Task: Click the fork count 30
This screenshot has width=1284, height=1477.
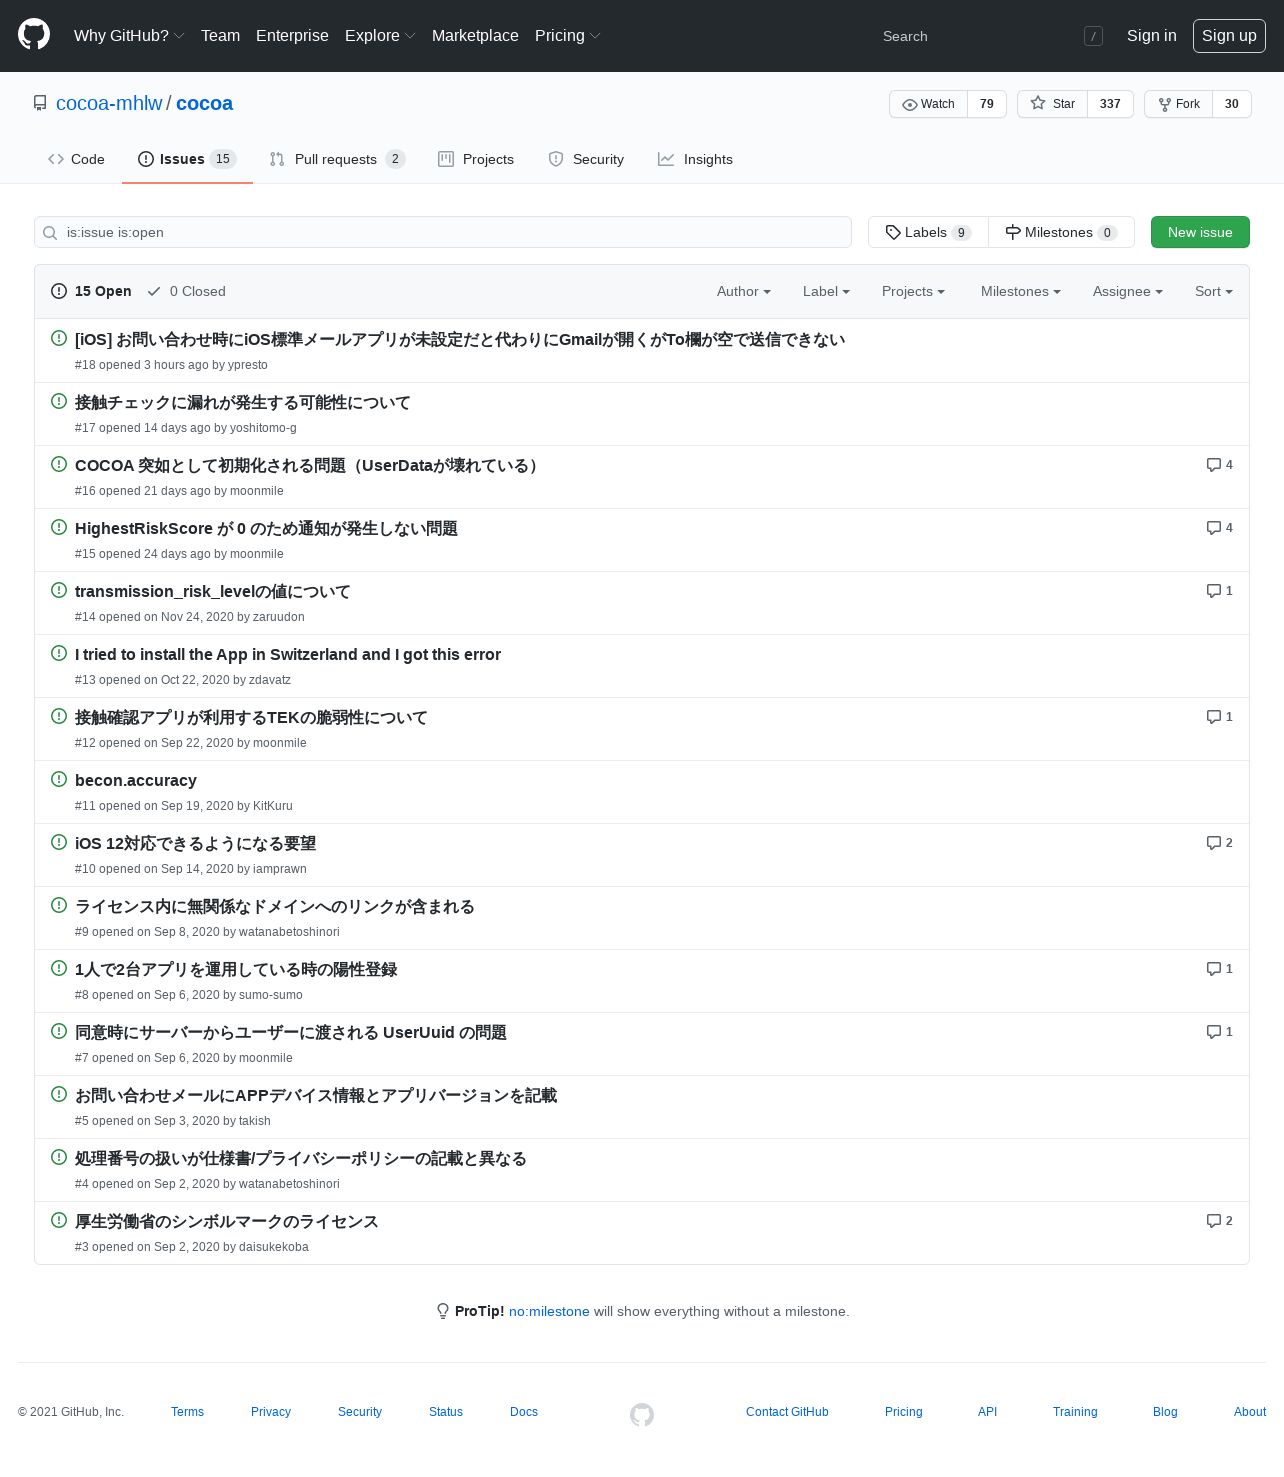Action: 1232,104
